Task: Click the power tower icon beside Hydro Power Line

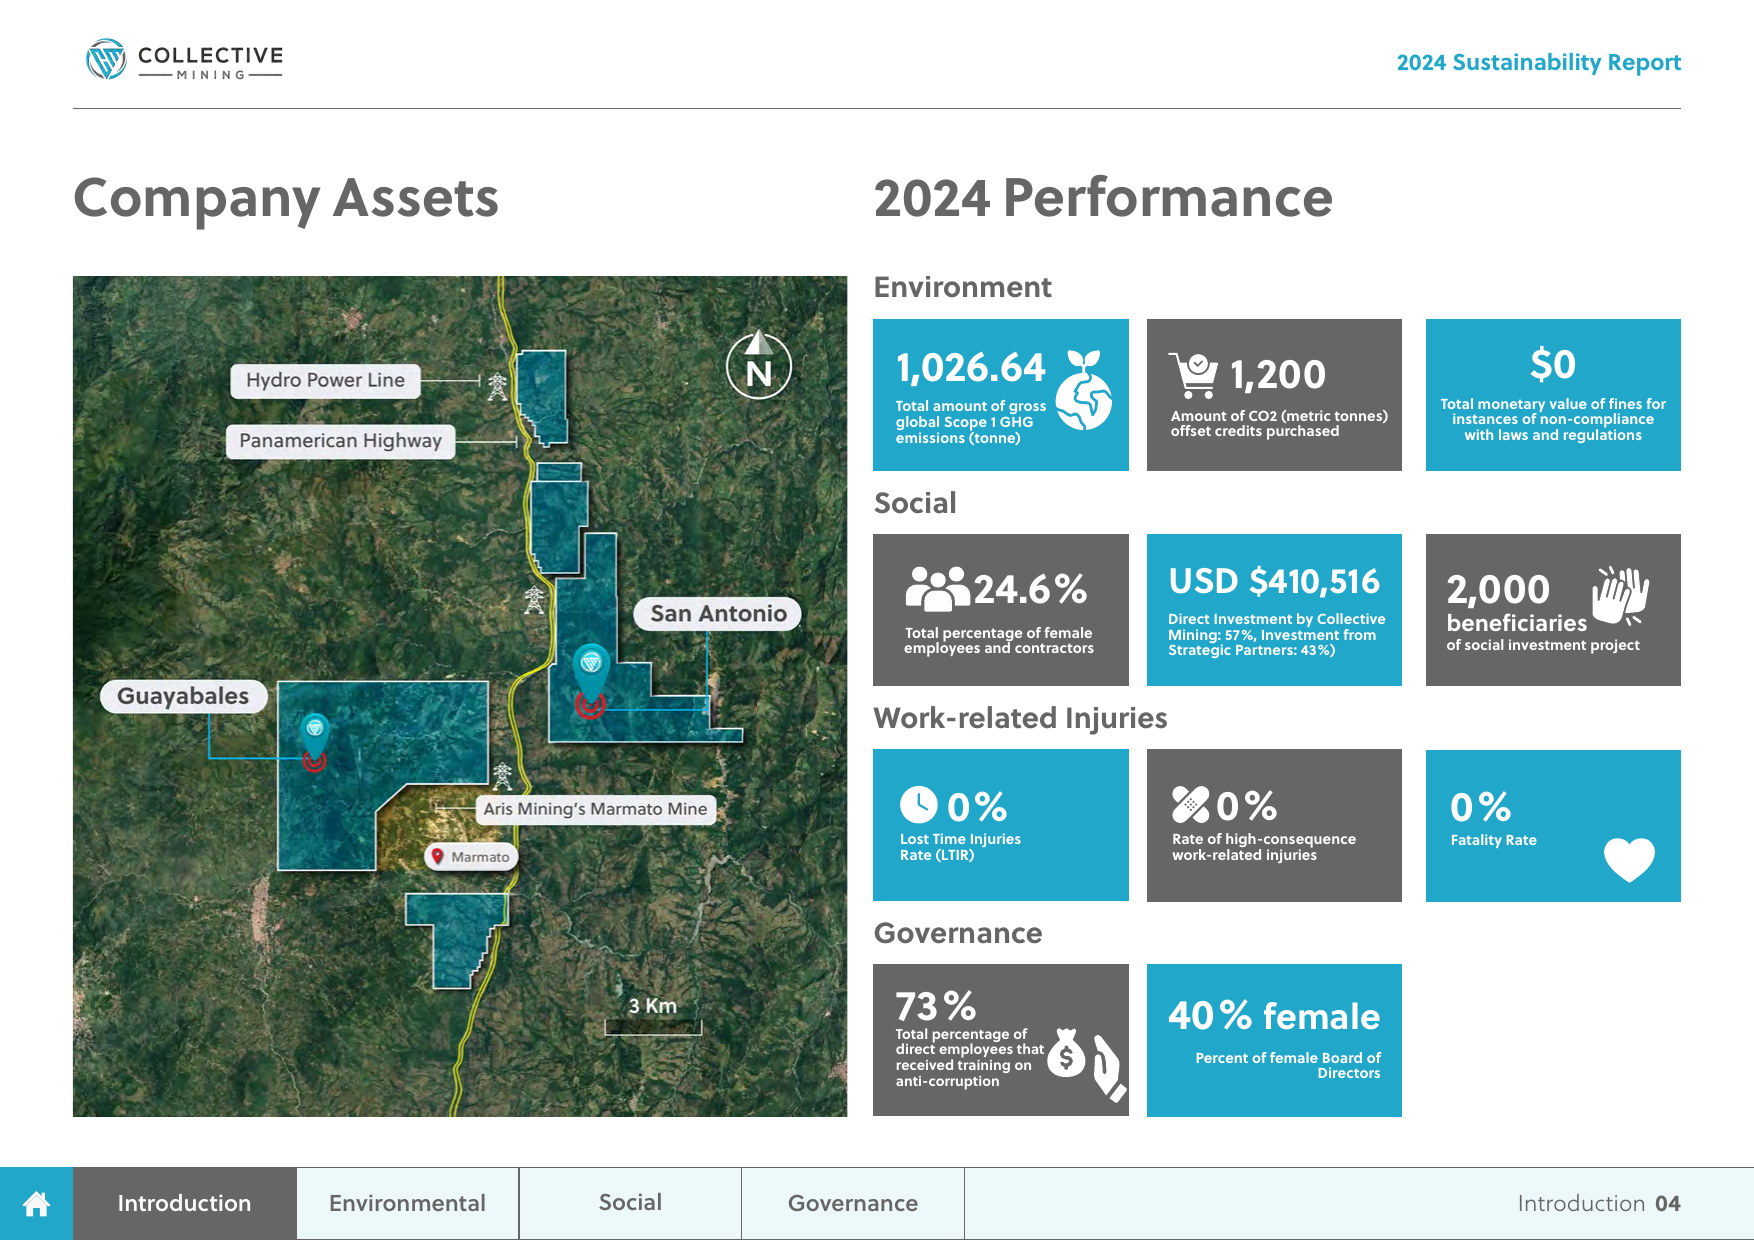Action: 497,385
